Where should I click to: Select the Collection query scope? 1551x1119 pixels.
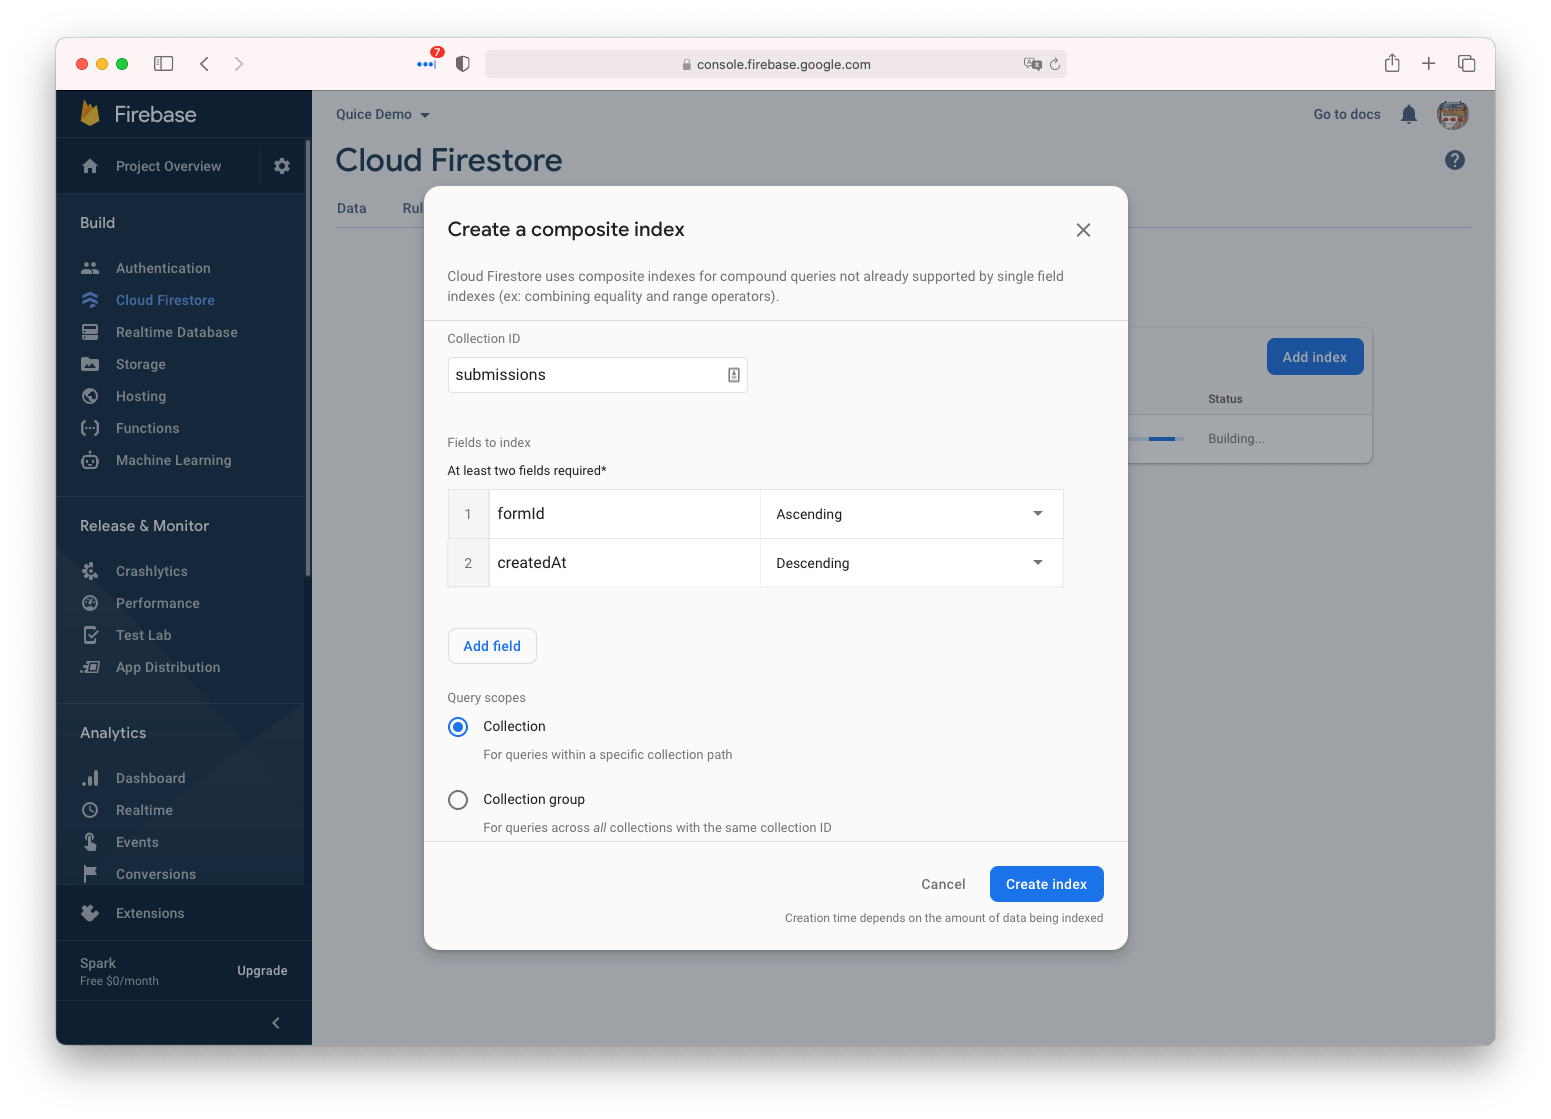click(x=458, y=727)
